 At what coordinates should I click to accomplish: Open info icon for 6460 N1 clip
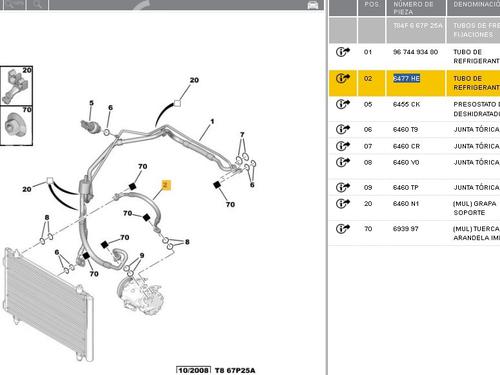343,203
